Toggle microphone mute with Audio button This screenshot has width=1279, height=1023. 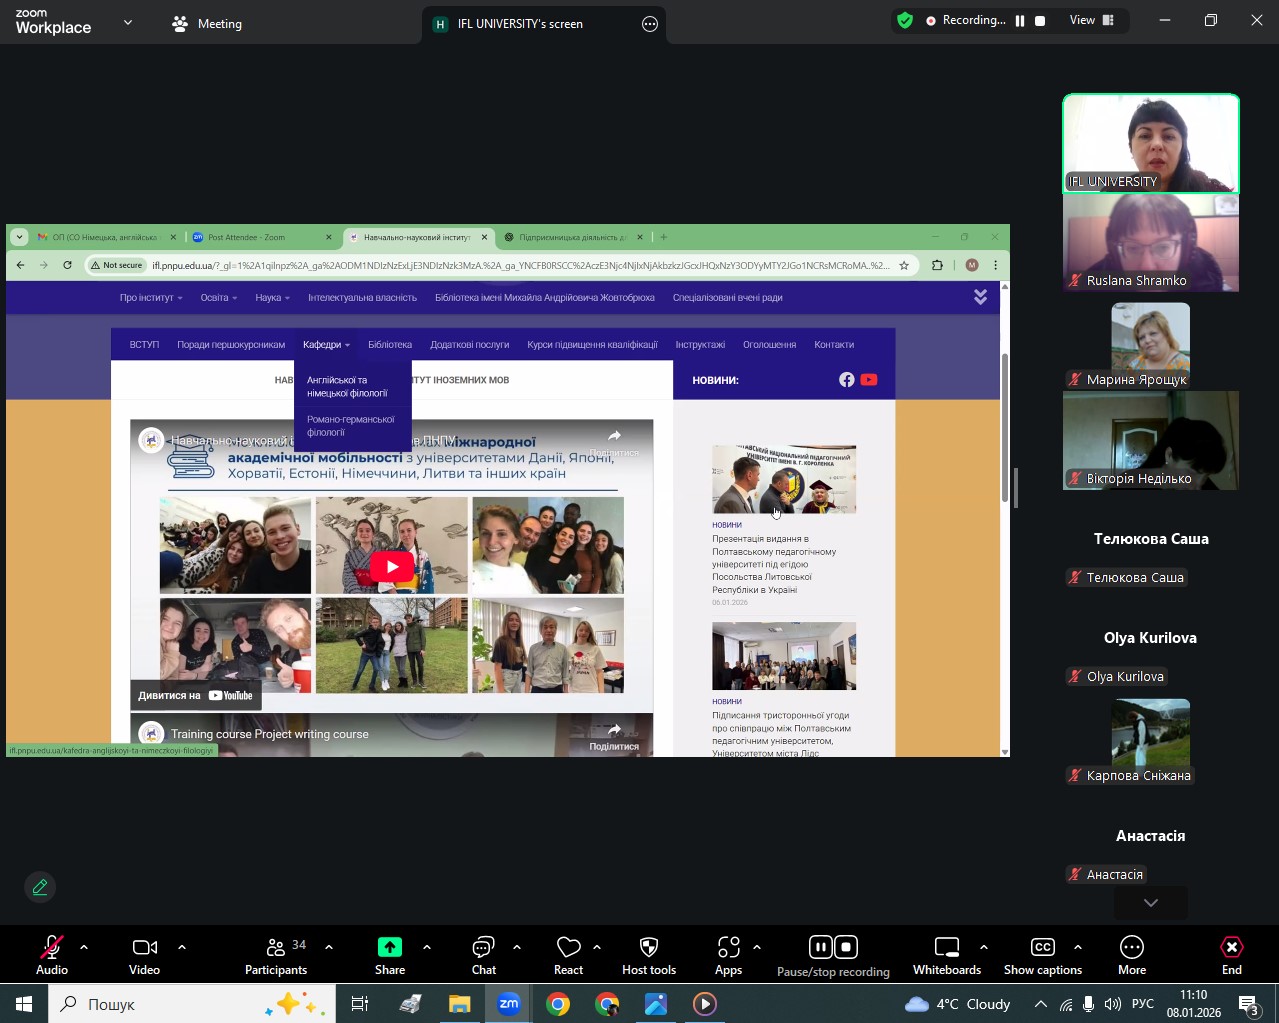(x=52, y=955)
